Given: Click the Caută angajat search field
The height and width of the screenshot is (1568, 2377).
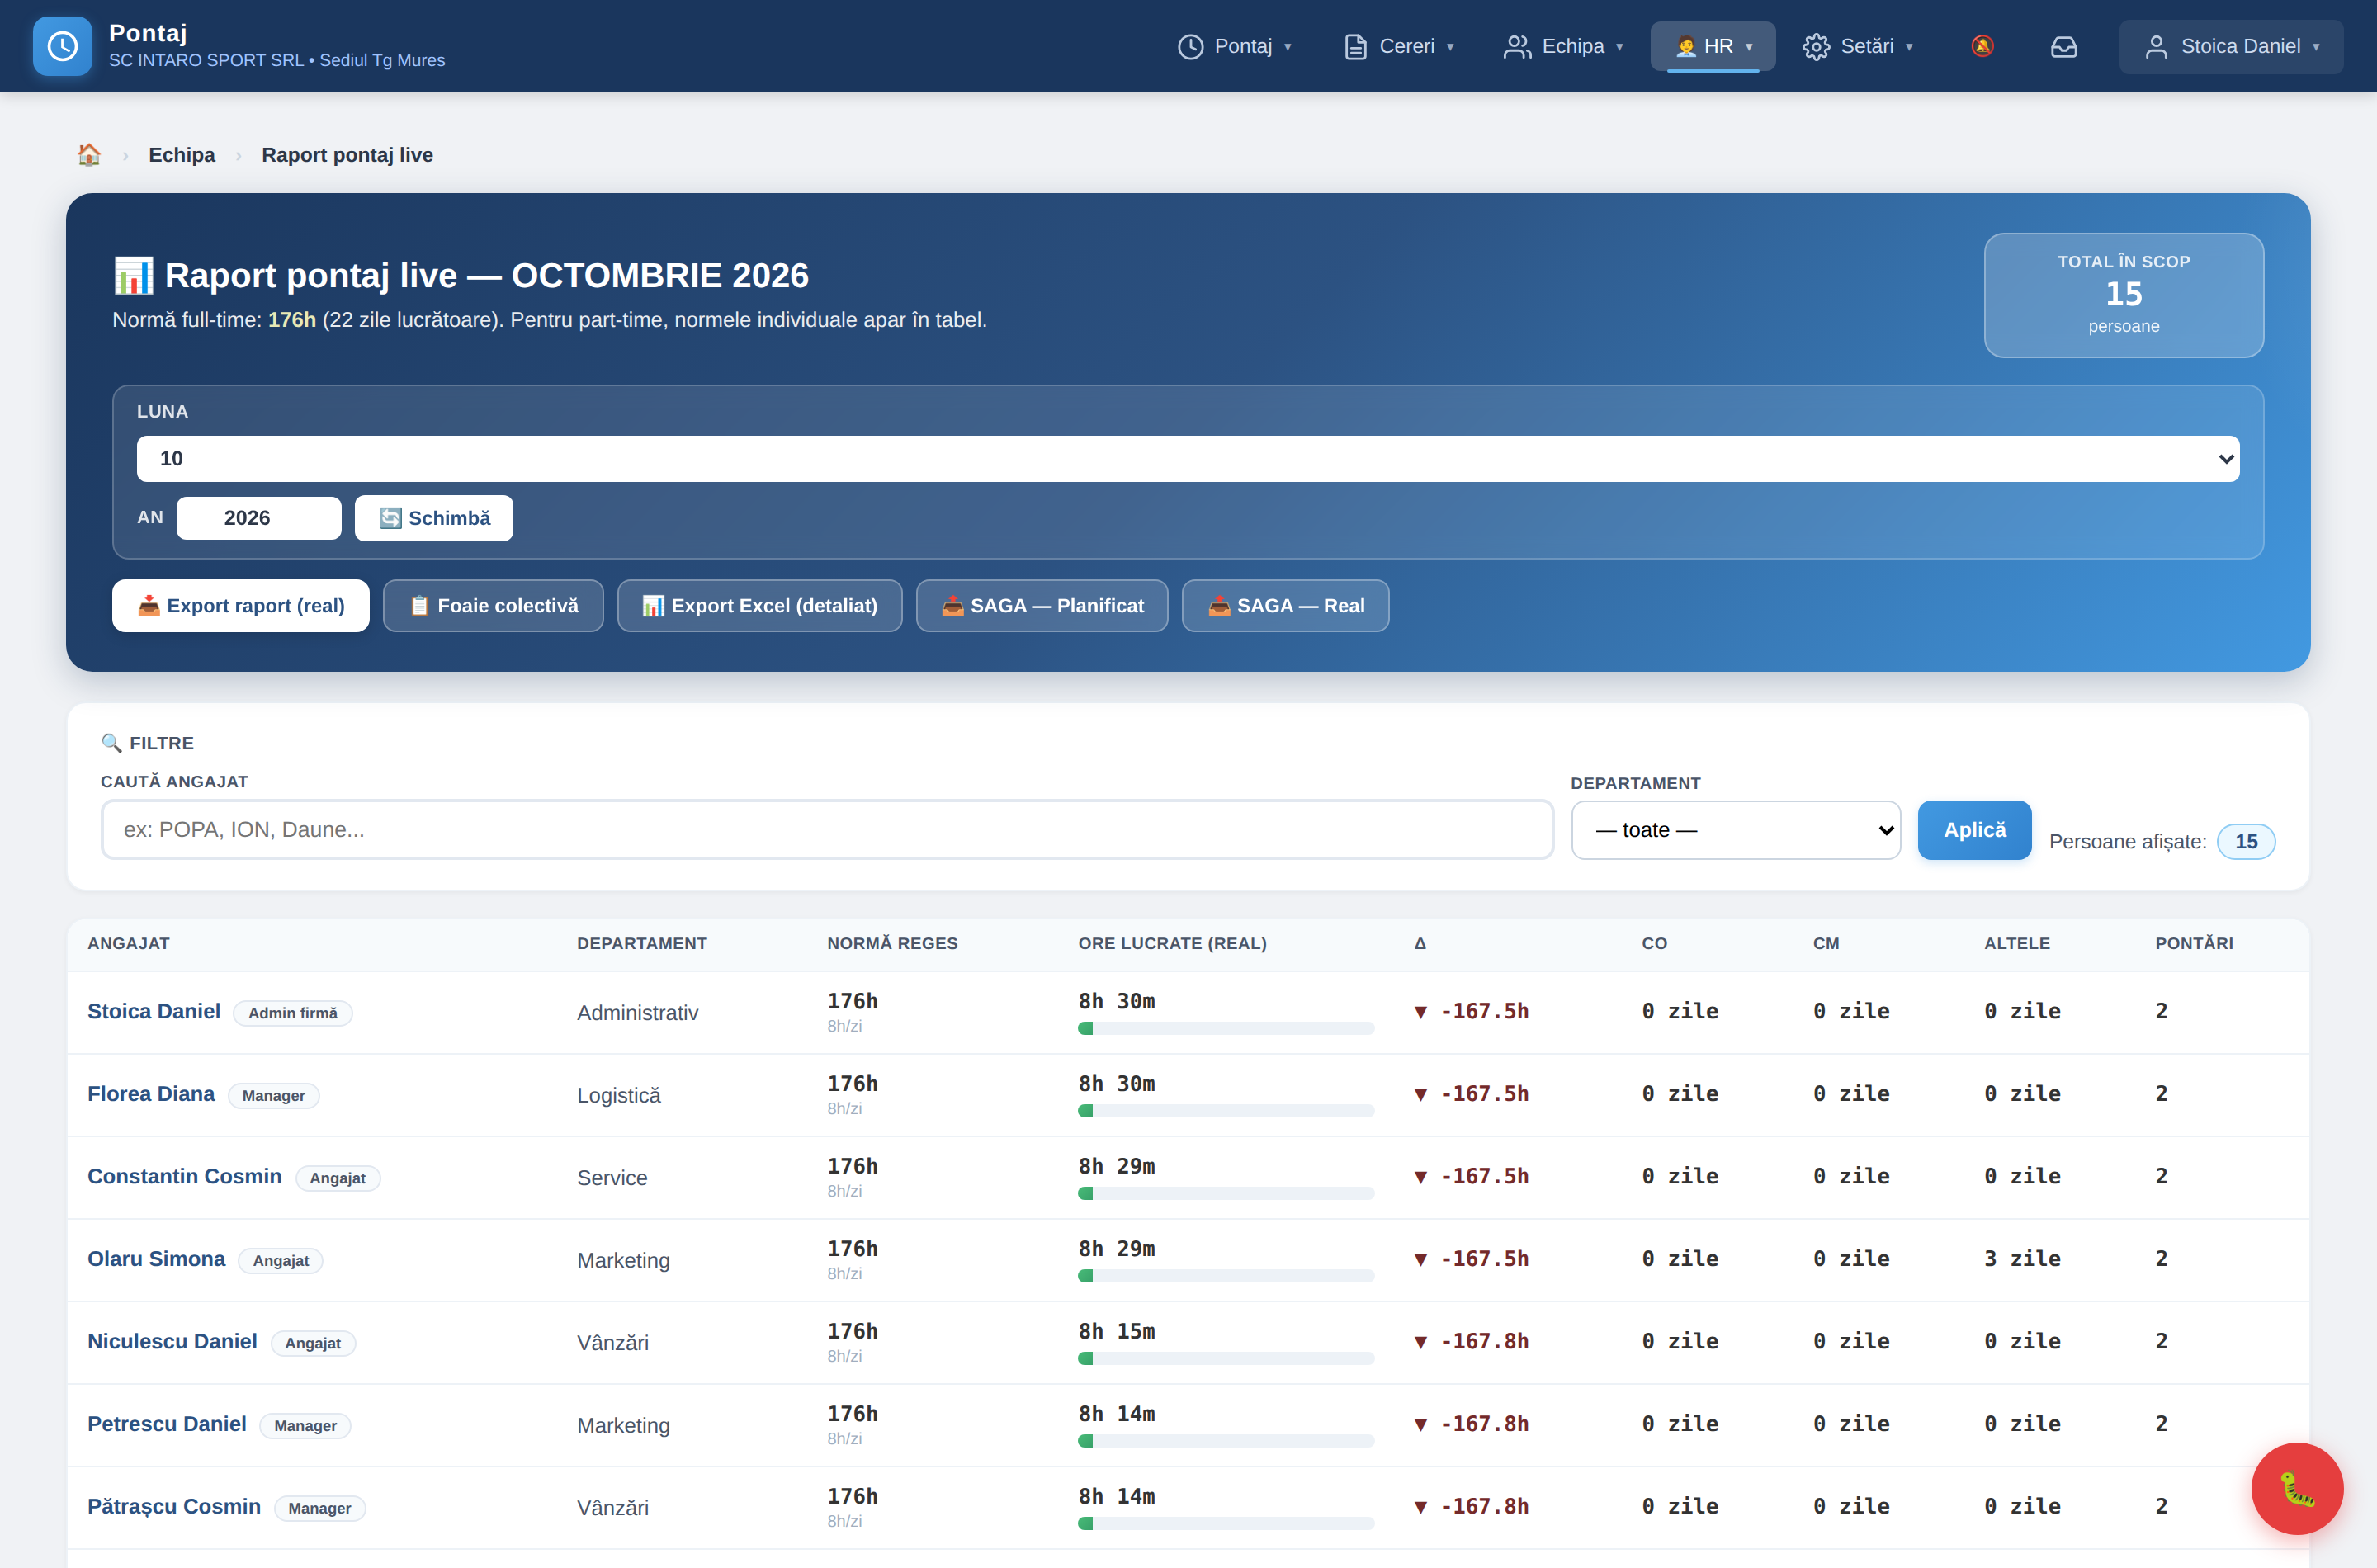Looking at the screenshot, I should click(x=827, y=829).
